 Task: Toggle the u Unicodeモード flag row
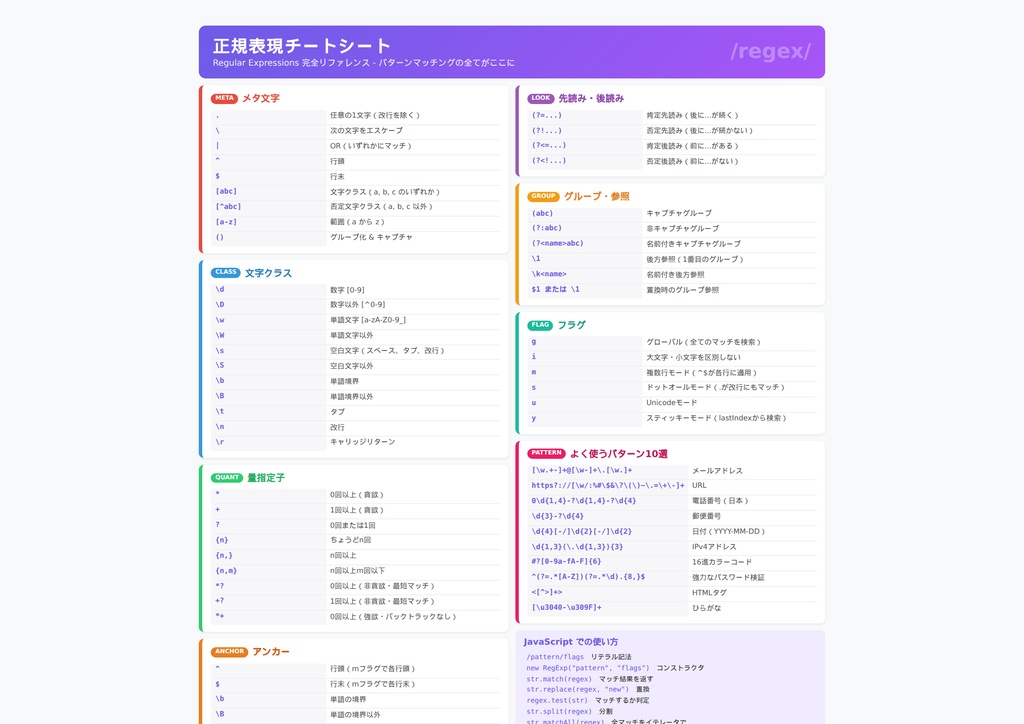(670, 402)
